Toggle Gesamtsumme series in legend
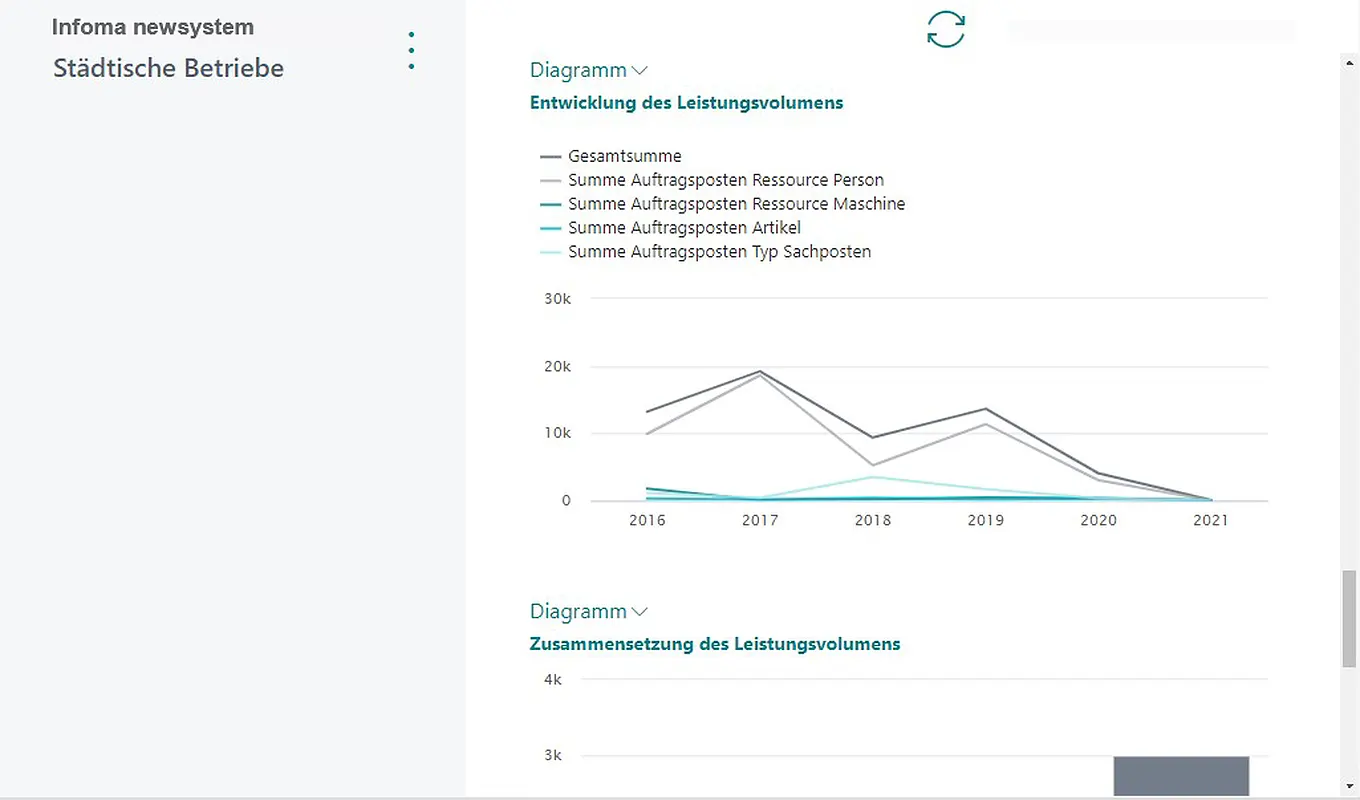This screenshot has height=800, width=1360. point(624,156)
